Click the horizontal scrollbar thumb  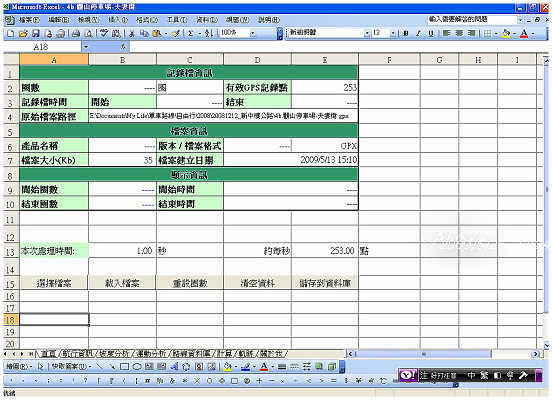coord(424,354)
